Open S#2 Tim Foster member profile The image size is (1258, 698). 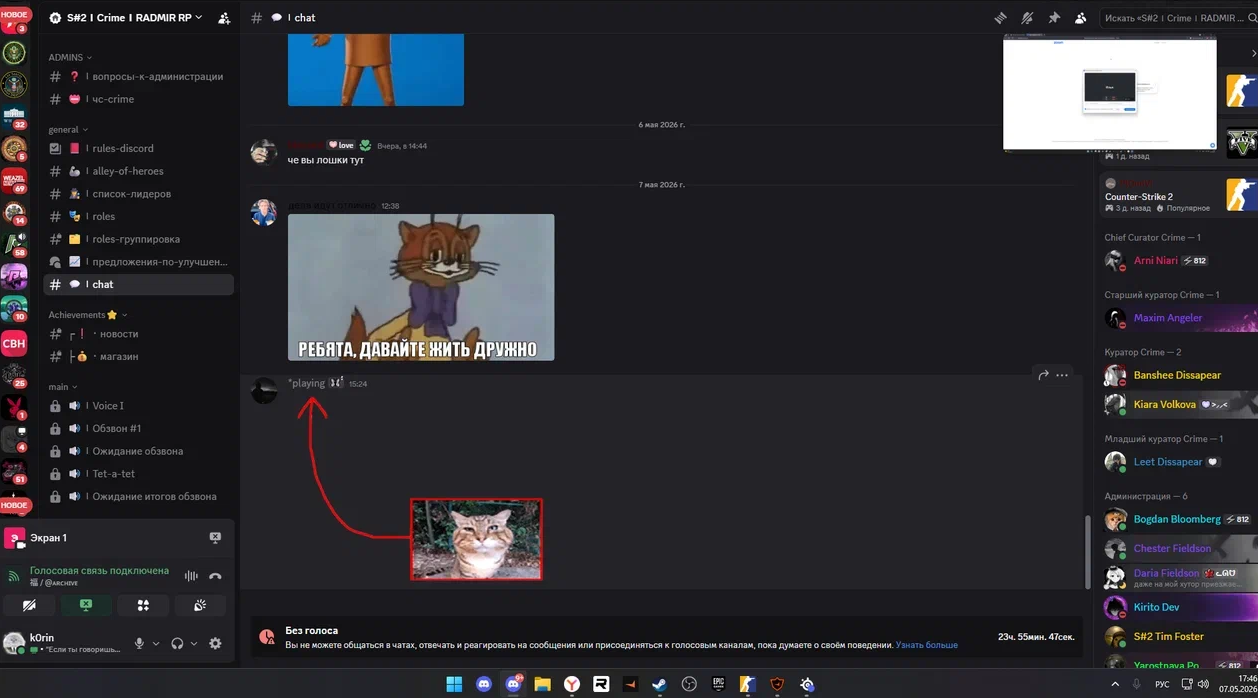click(1178, 636)
